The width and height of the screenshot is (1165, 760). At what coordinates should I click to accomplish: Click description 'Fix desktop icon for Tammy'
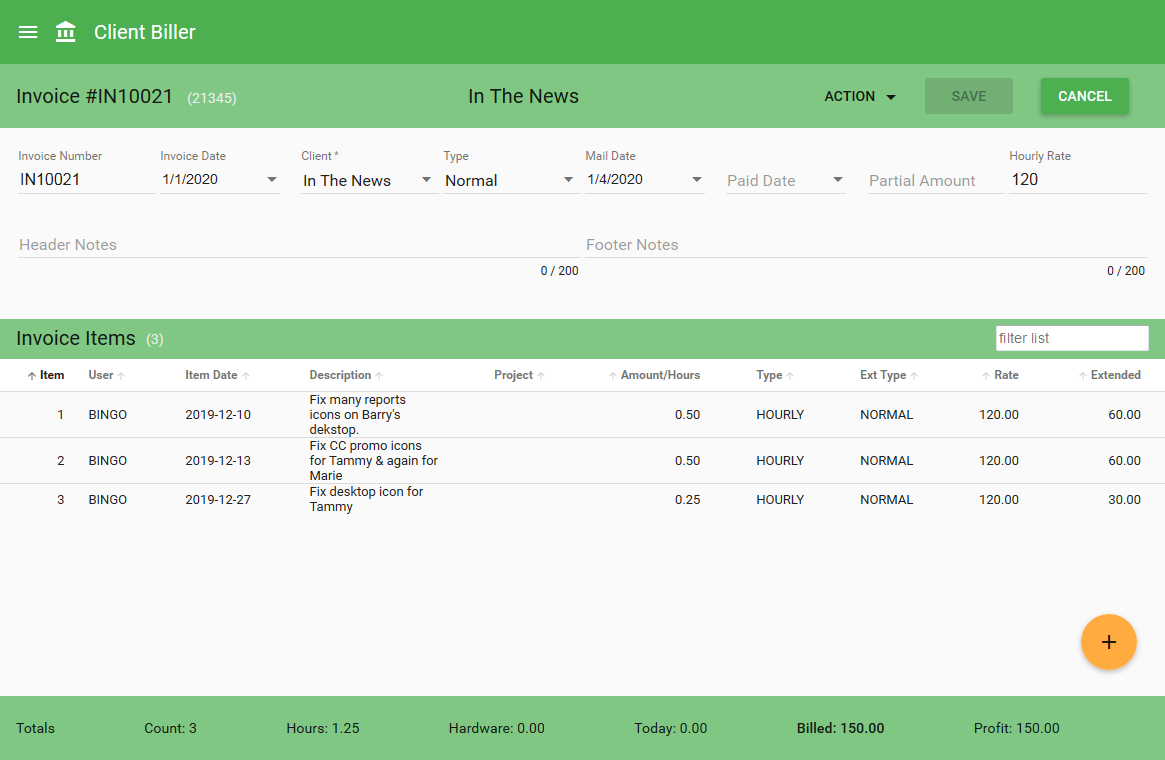coord(366,499)
